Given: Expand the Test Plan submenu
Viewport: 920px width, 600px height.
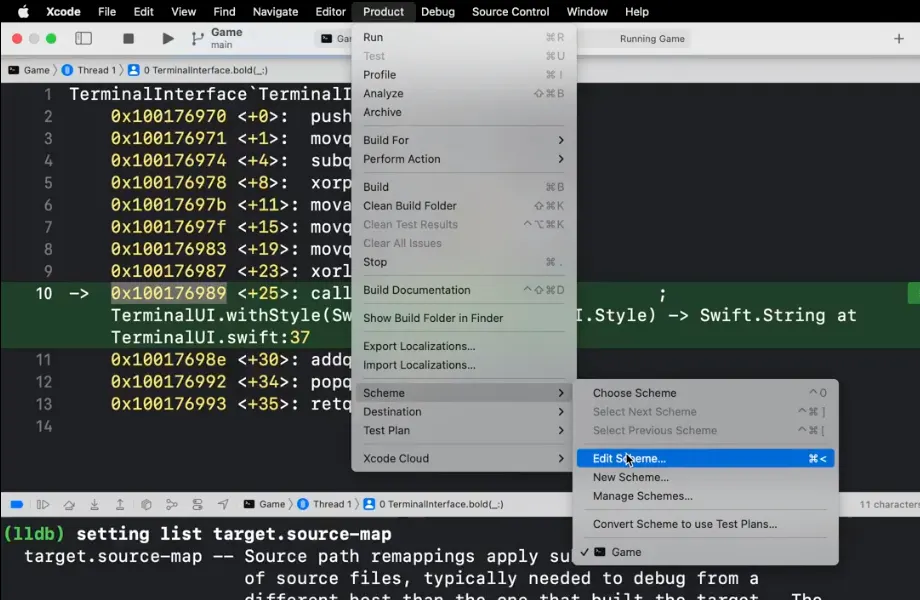Looking at the screenshot, I should click(464, 430).
